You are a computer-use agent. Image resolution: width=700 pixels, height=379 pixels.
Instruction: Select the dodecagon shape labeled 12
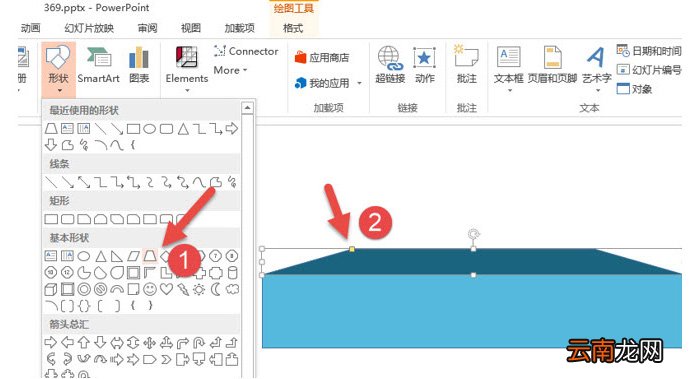pos(67,273)
